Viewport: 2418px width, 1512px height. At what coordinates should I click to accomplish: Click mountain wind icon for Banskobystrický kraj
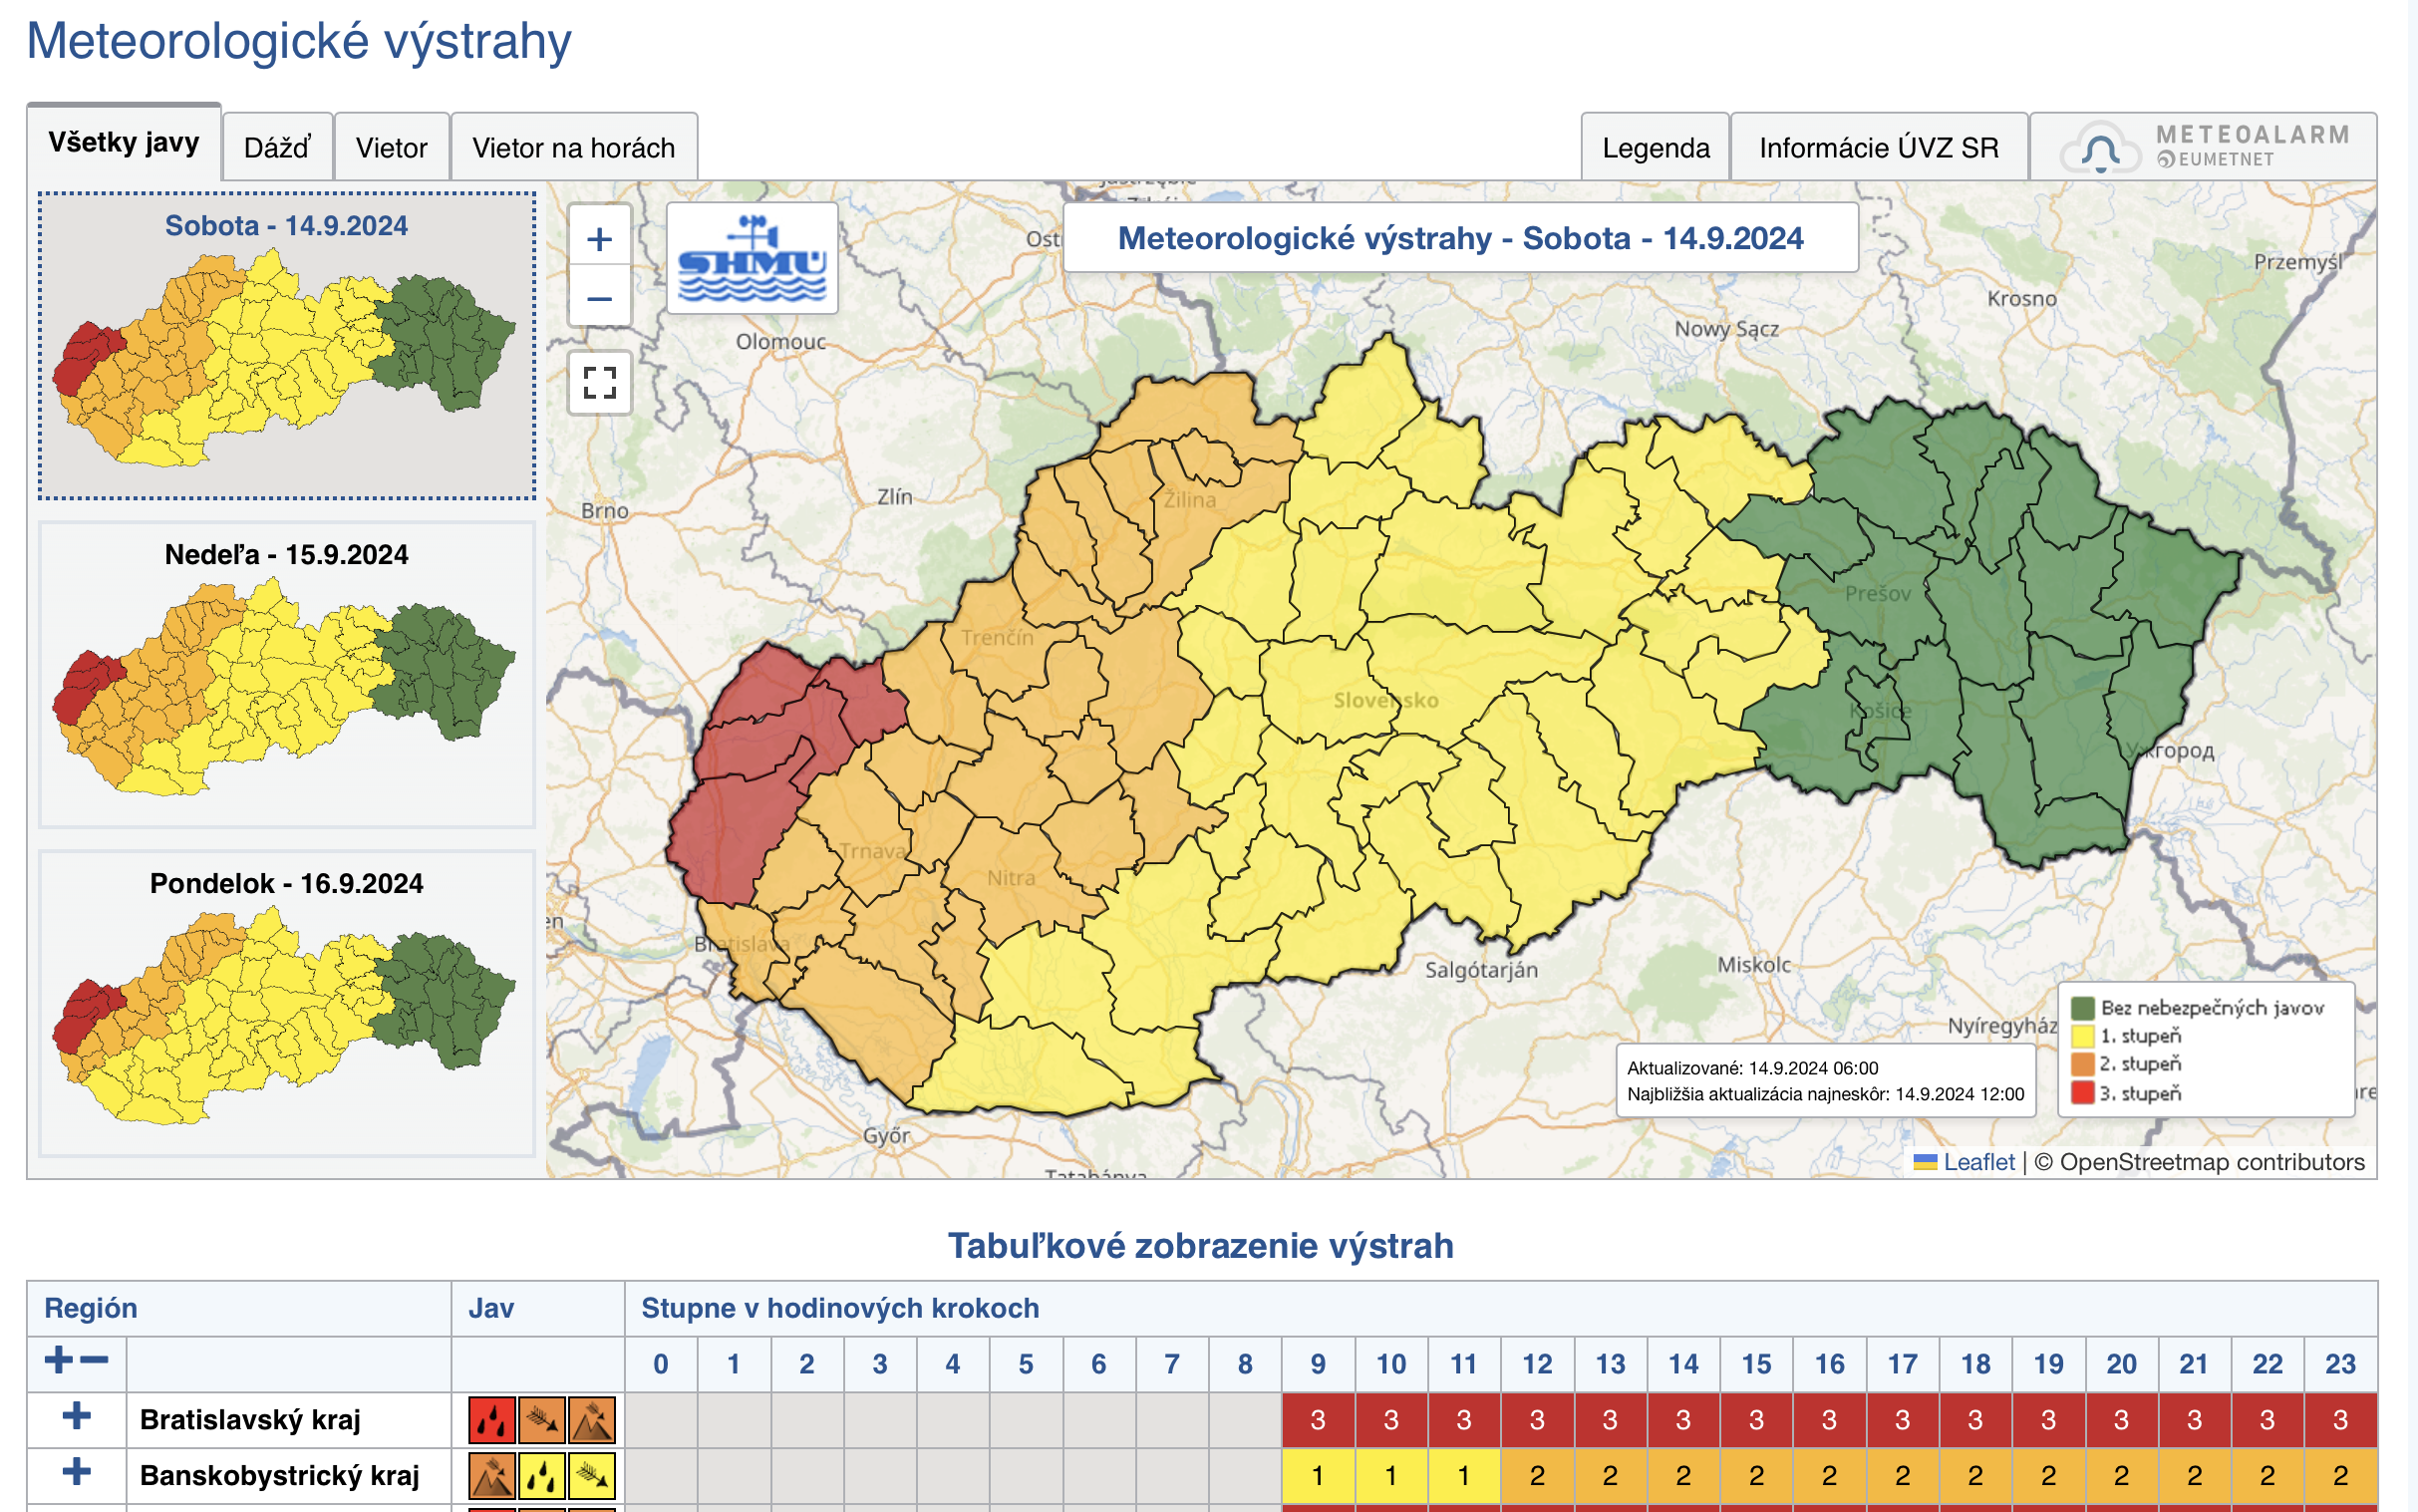point(491,1476)
